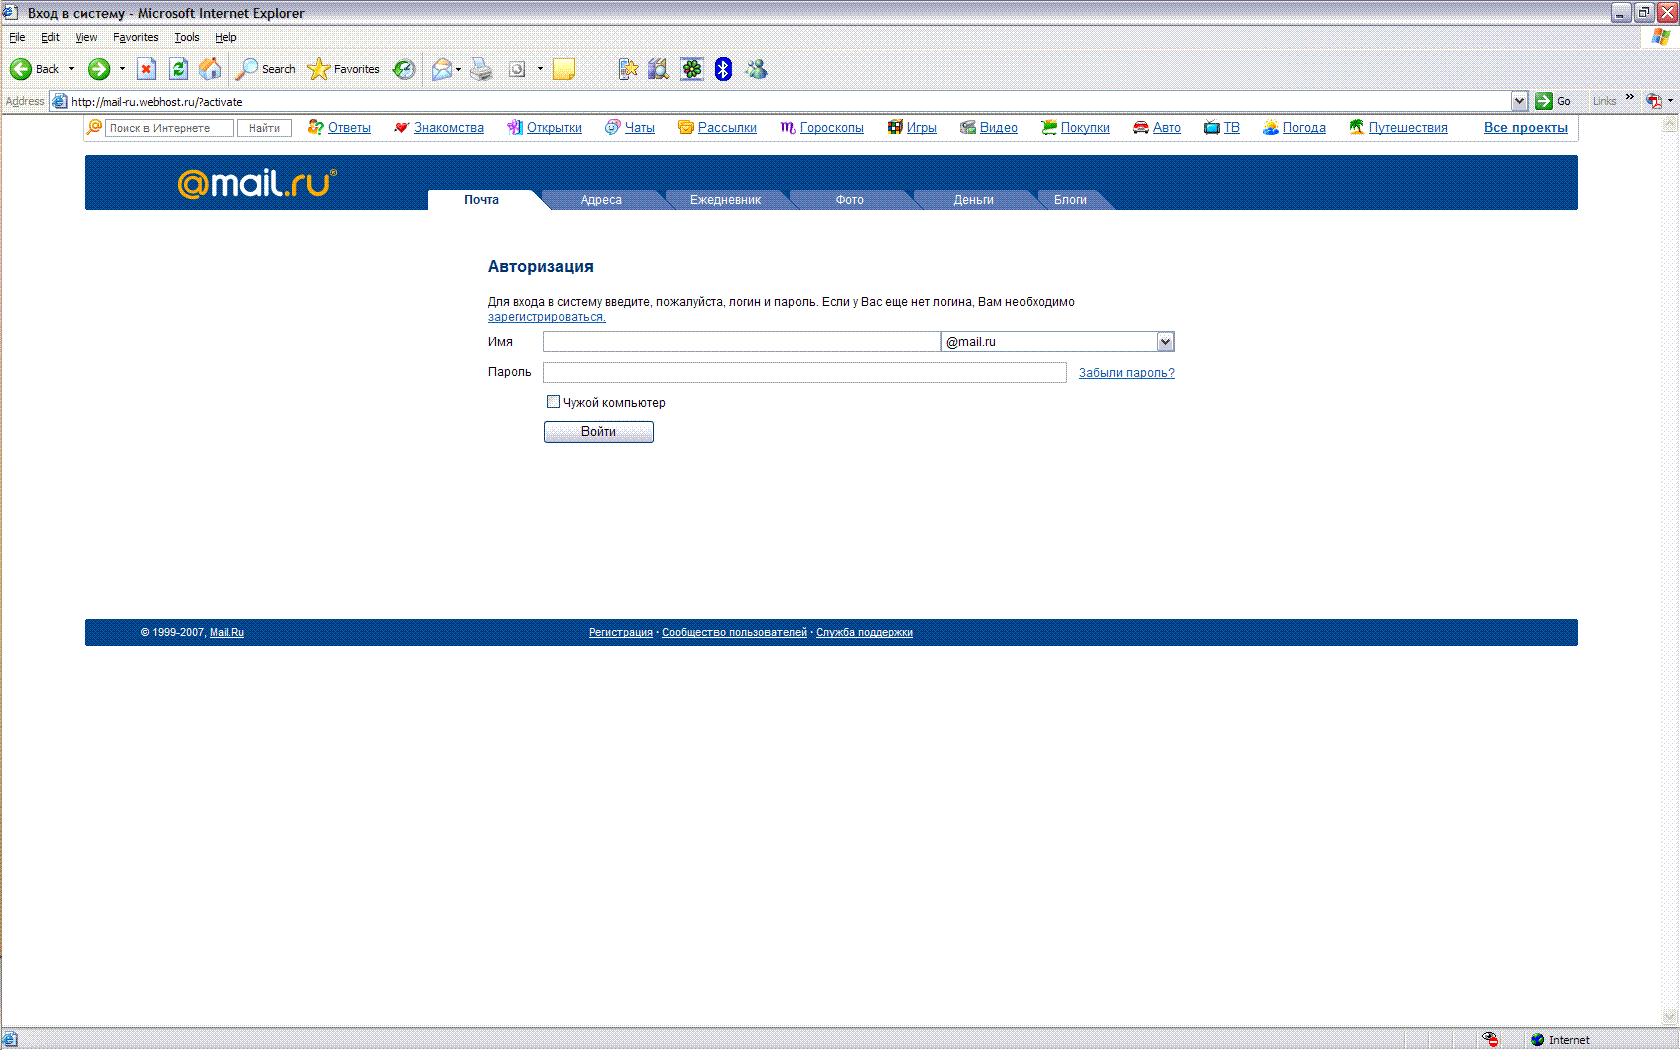The width and height of the screenshot is (1680, 1050).
Task: Open the History toolbar icon
Action: [x=404, y=69]
